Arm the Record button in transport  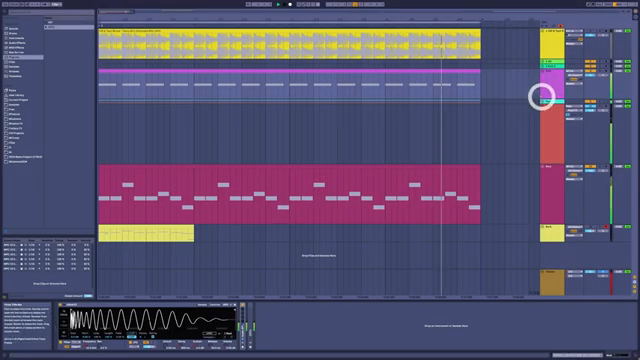[290, 4]
